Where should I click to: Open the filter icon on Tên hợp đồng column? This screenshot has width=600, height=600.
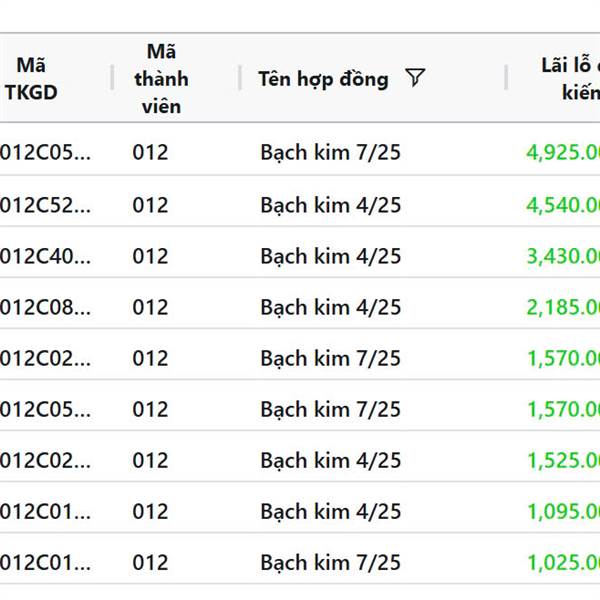click(x=415, y=79)
